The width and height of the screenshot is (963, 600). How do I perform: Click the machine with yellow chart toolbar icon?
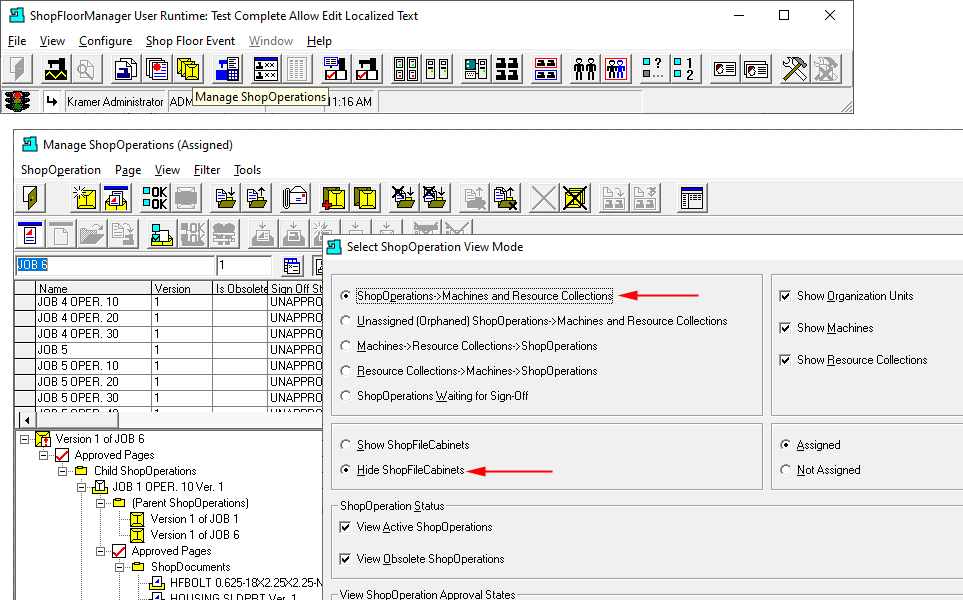[x=55, y=69]
